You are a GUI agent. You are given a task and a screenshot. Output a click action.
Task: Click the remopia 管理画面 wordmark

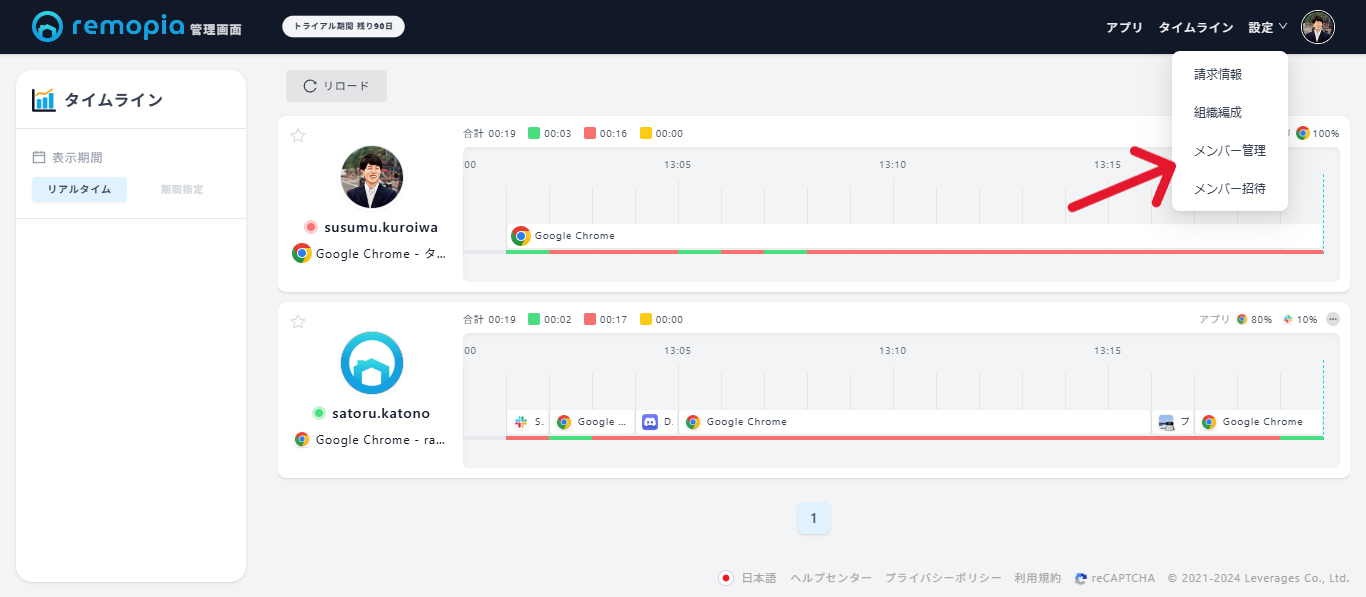[157, 27]
